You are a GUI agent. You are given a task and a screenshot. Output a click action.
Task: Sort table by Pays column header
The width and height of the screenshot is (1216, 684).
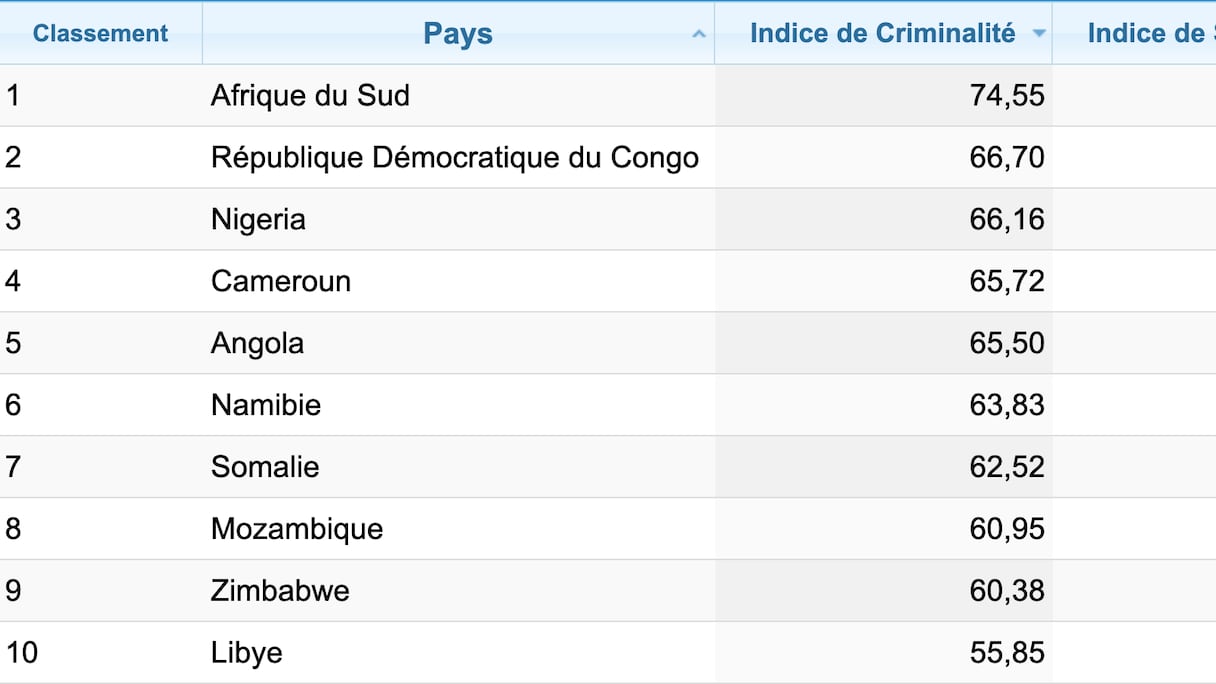[458, 34]
